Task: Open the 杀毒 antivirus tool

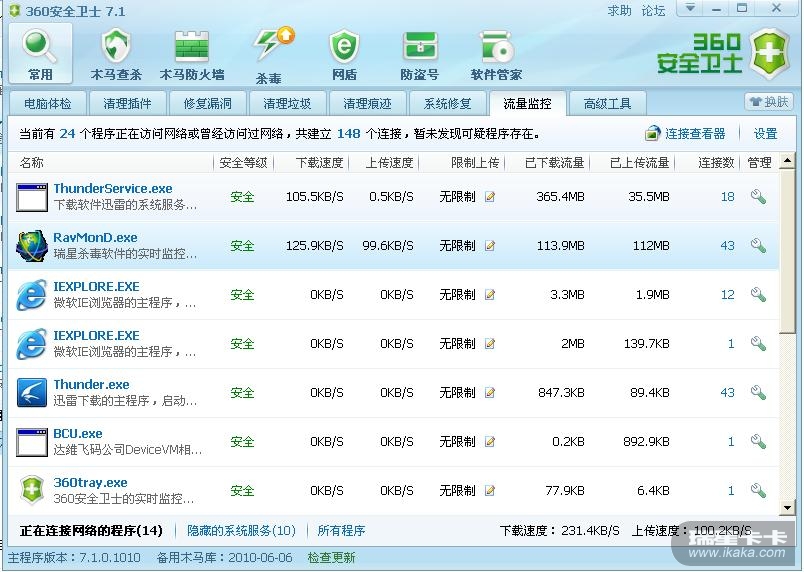Action: [270, 54]
